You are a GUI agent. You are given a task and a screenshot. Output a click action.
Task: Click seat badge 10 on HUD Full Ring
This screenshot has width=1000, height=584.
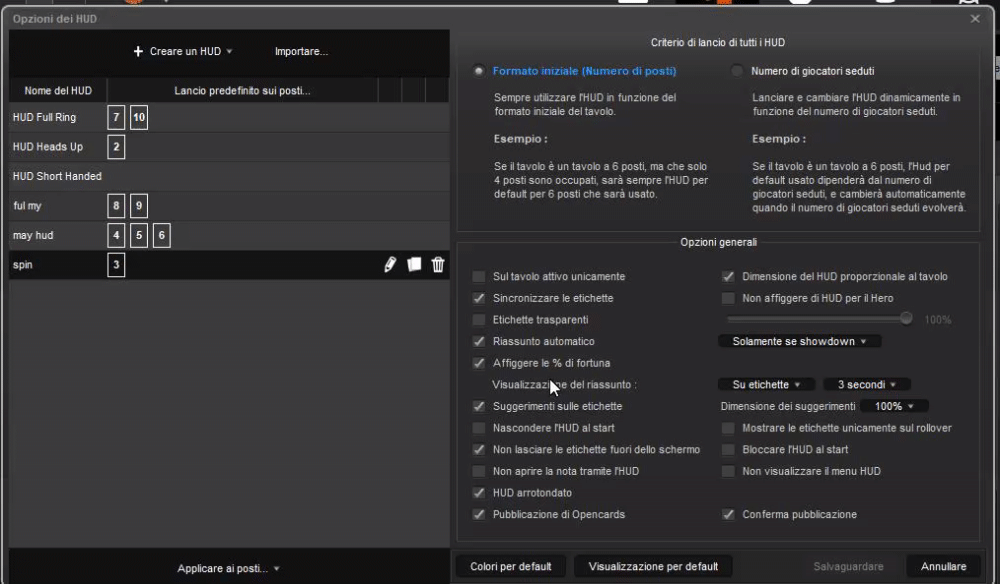[x=139, y=117]
